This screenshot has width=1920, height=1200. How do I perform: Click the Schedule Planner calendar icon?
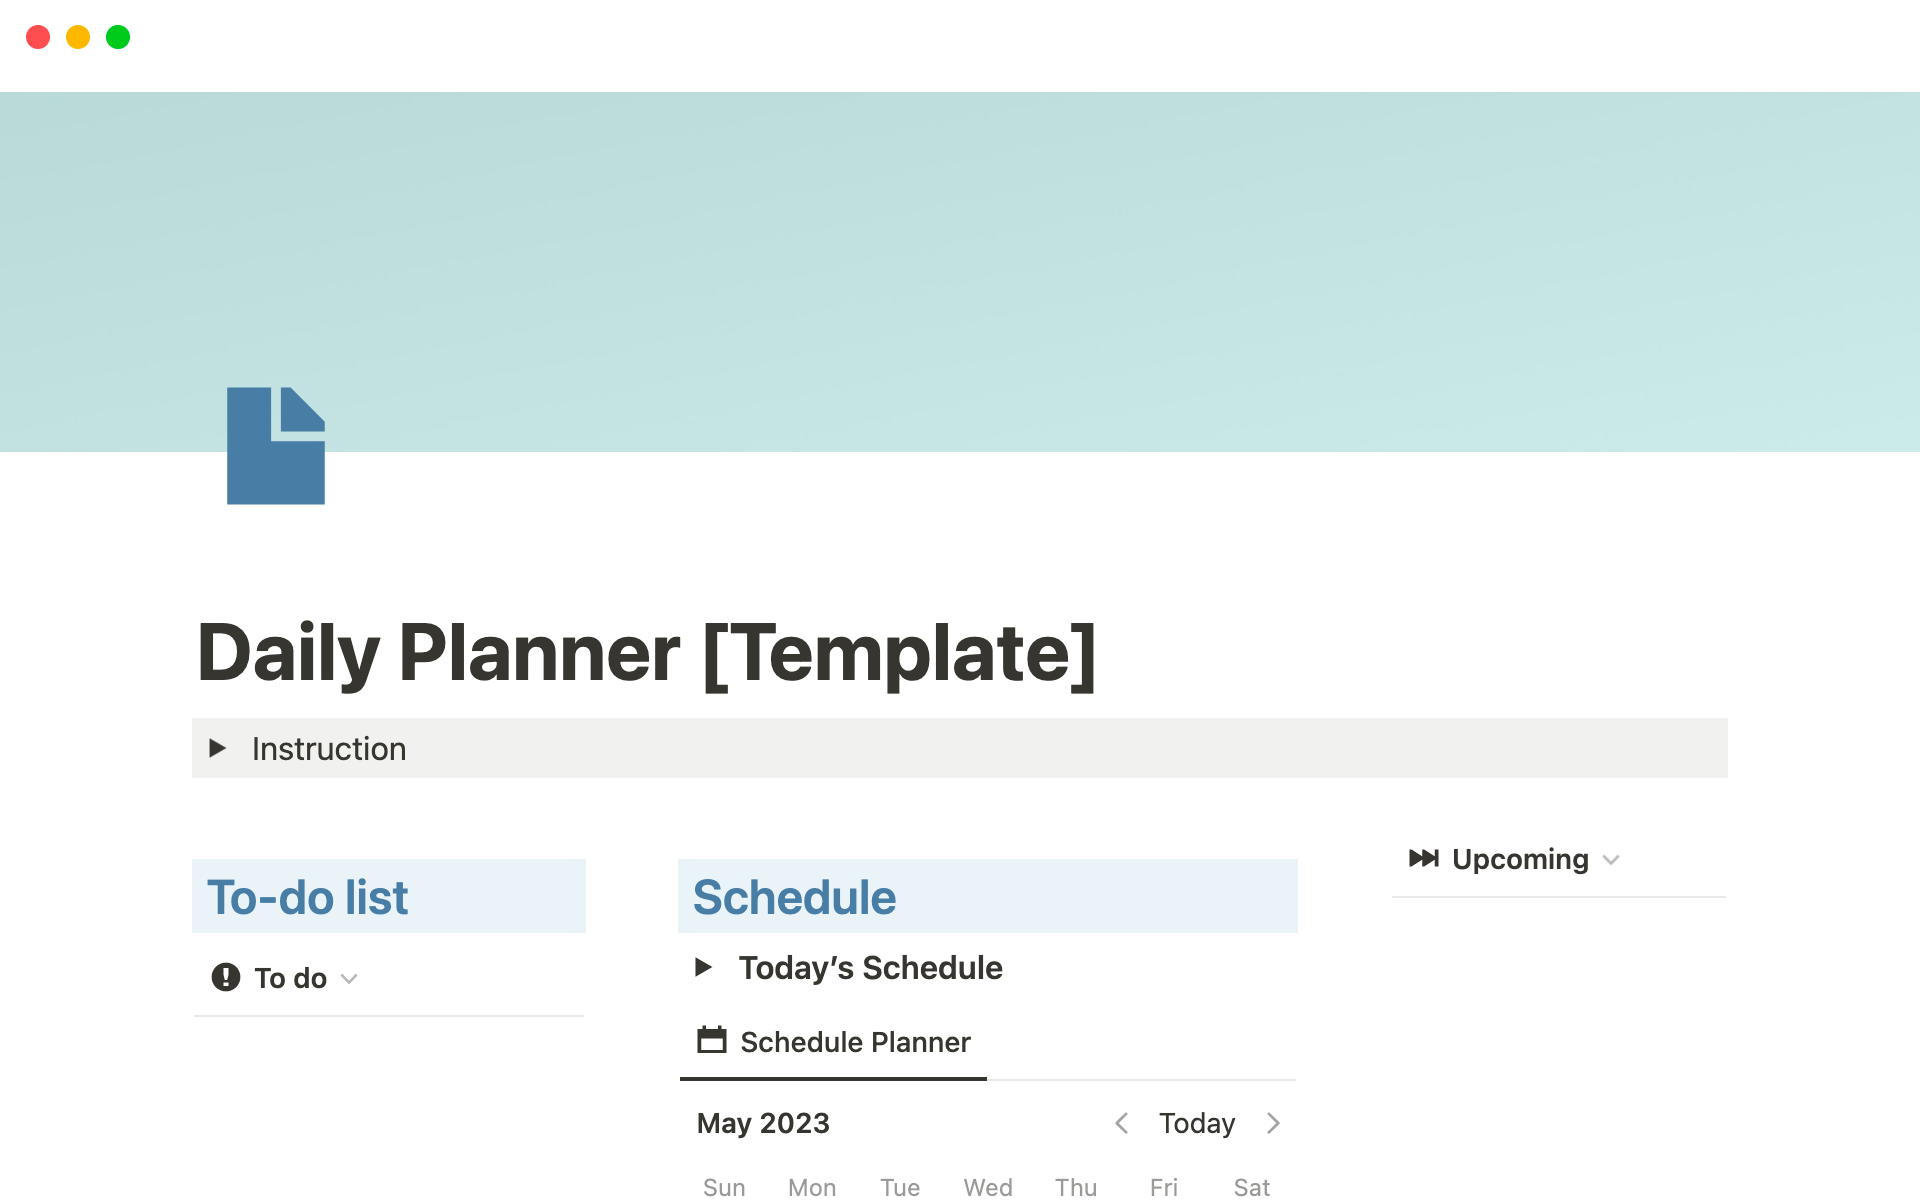pyautogui.click(x=711, y=1040)
